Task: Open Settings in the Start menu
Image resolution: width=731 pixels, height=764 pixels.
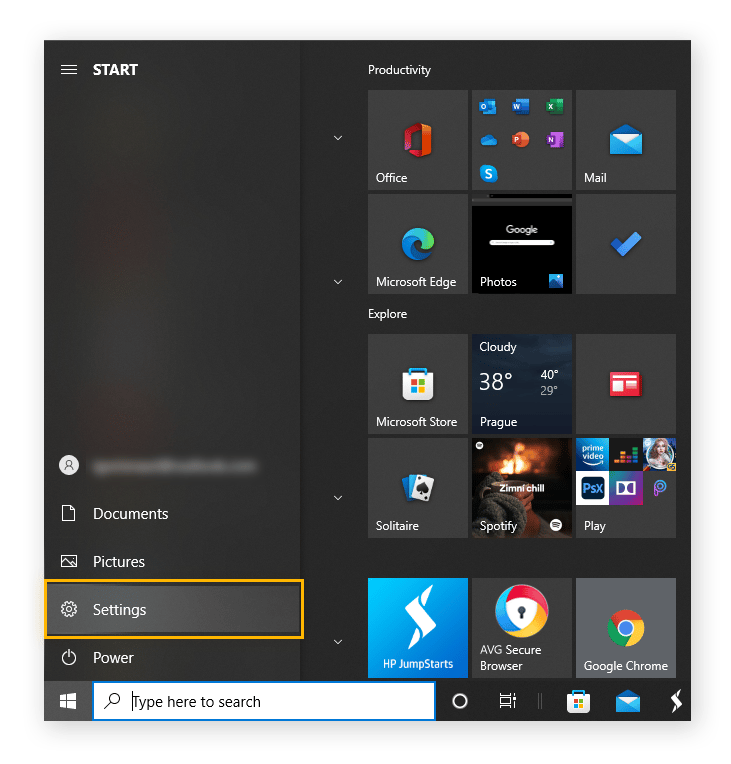Action: [173, 609]
